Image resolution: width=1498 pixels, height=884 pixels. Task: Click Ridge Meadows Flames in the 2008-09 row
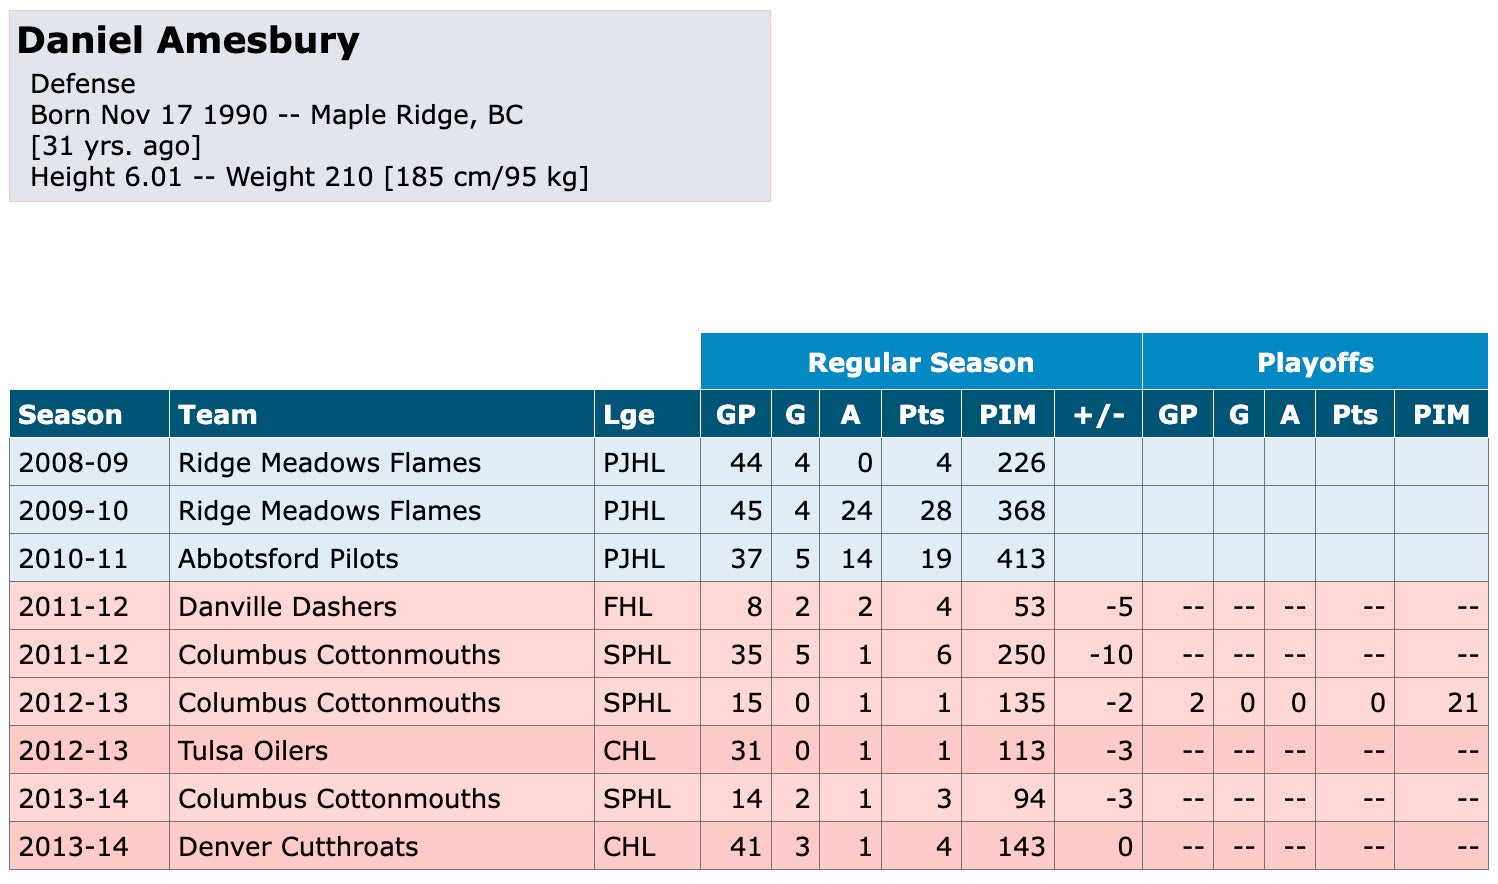[329, 462]
